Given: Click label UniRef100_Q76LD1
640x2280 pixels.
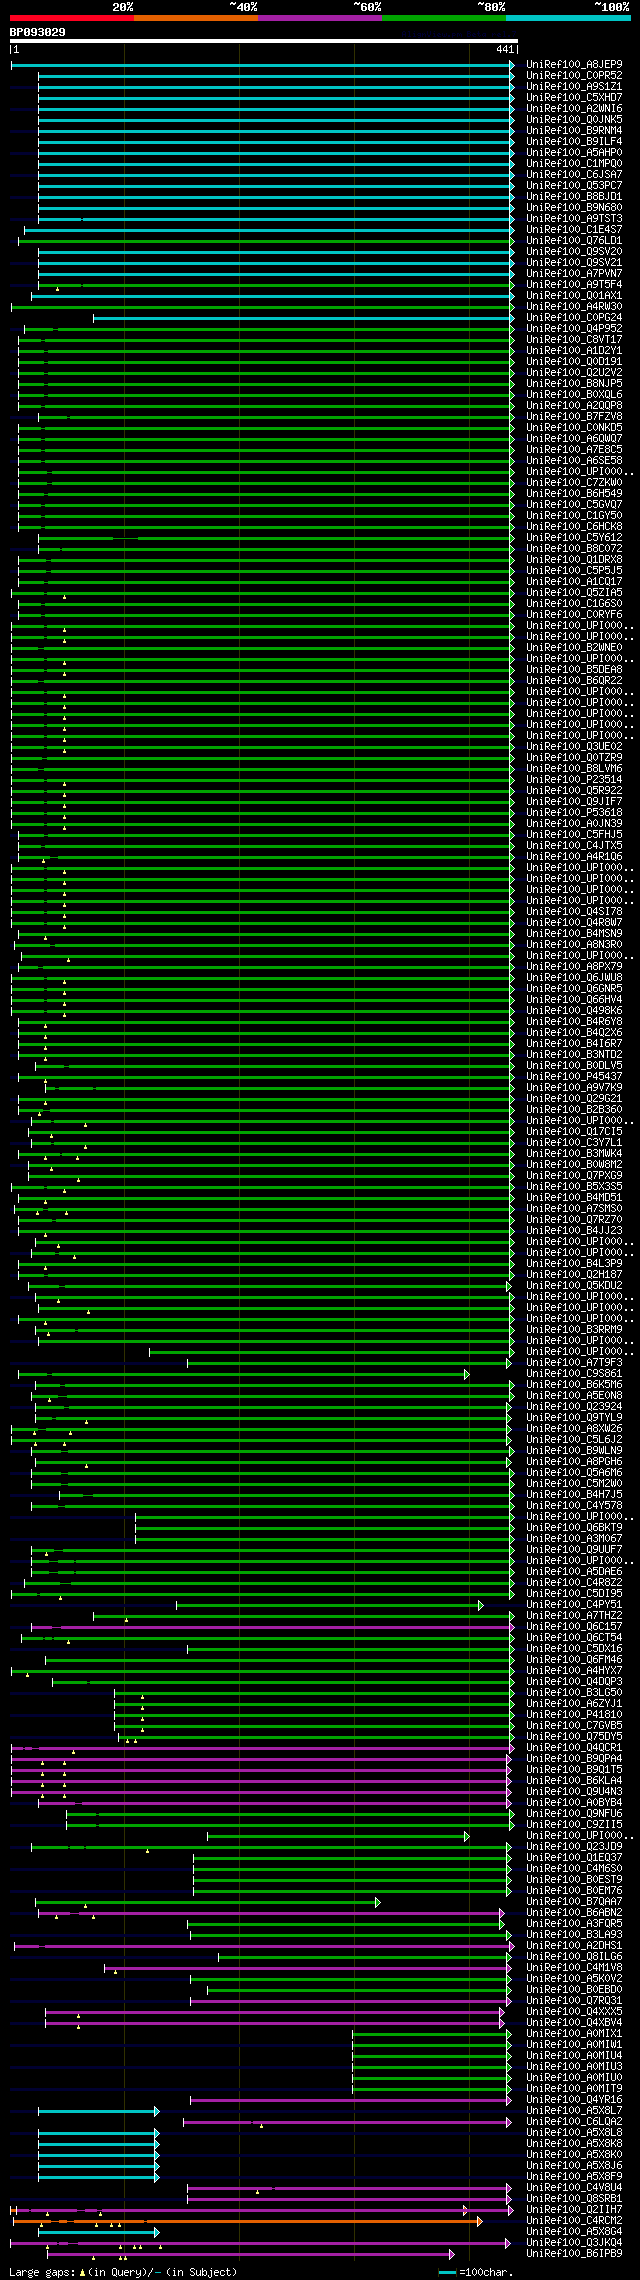Looking at the screenshot, I should (x=574, y=241).
